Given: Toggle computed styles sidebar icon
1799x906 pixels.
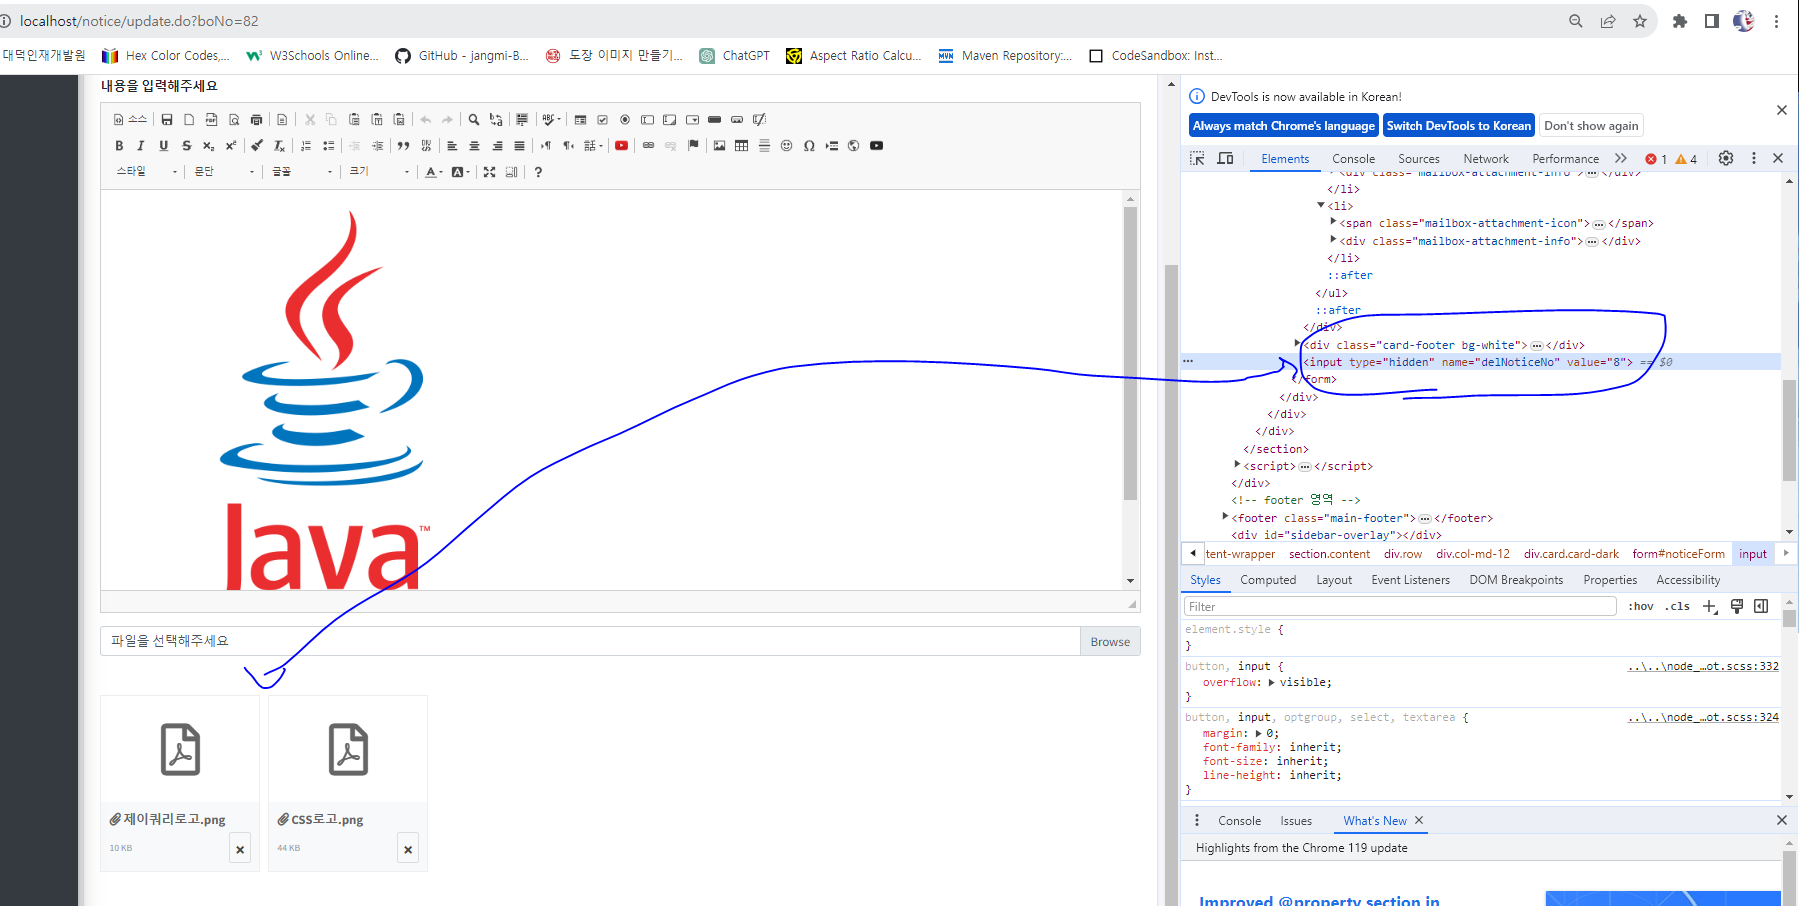Looking at the screenshot, I should tap(1761, 607).
